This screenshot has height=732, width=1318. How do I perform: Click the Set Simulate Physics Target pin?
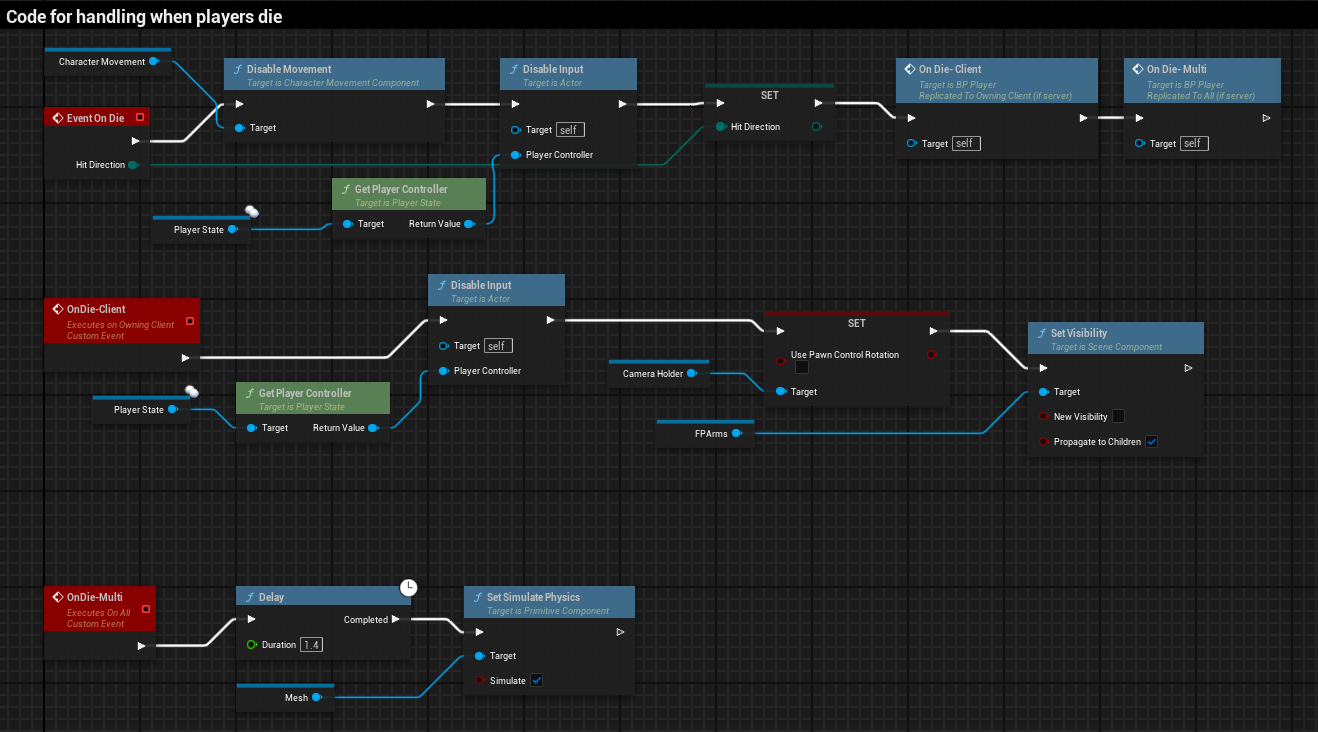480,656
